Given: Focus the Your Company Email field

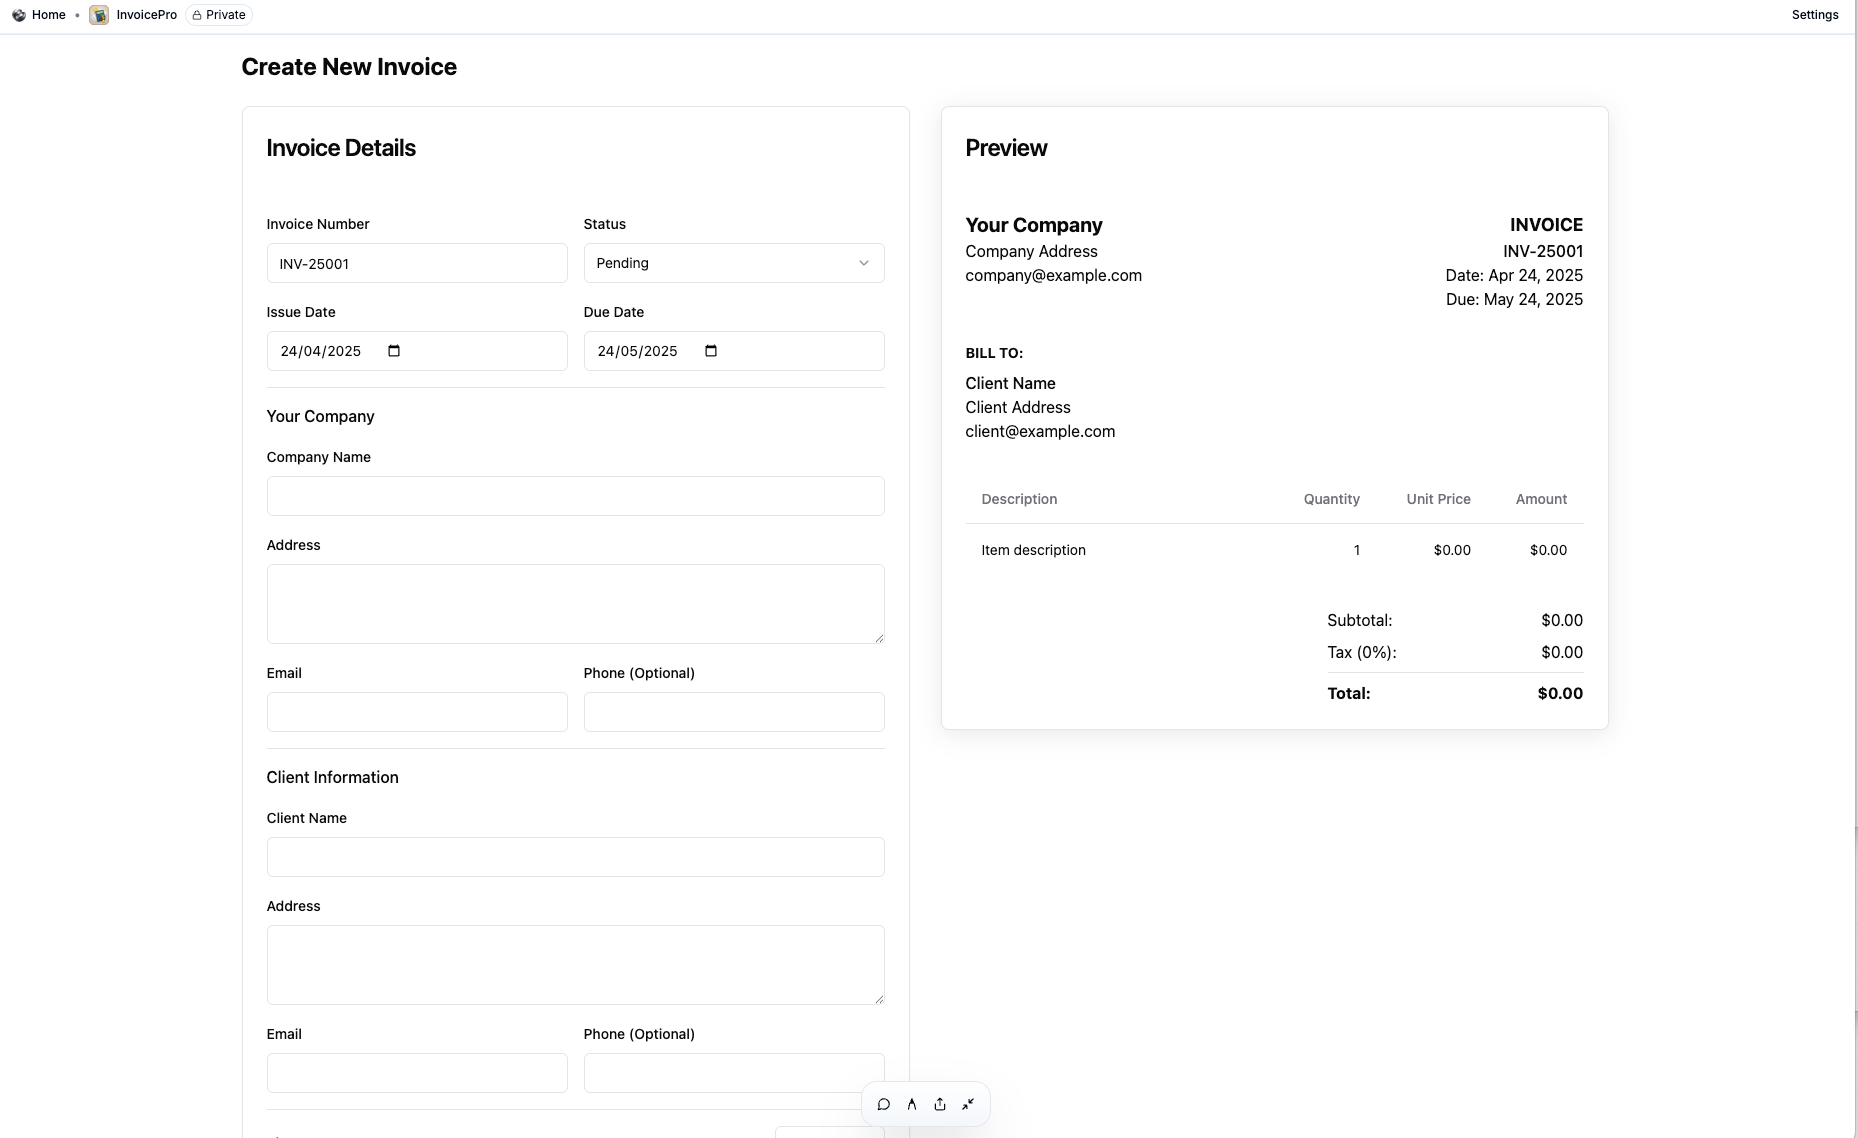Looking at the screenshot, I should click(417, 712).
